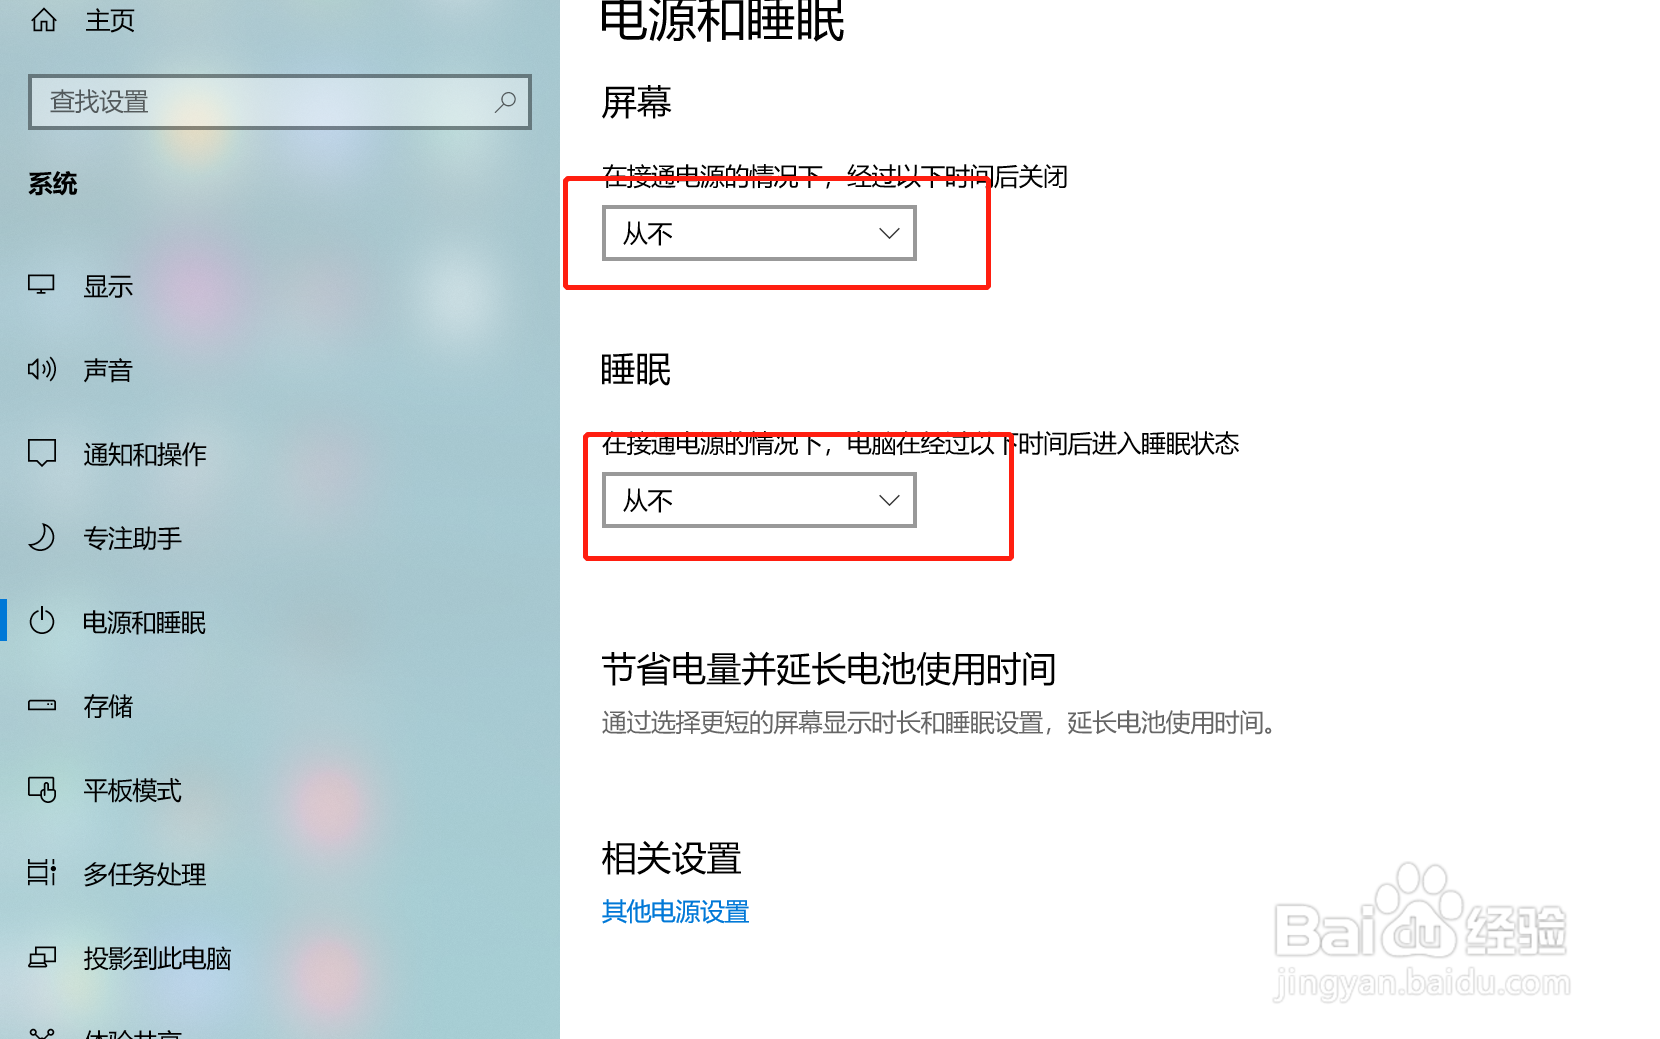Click the power icon for 电源和睡眠
The width and height of the screenshot is (1660, 1039).
click(41, 621)
